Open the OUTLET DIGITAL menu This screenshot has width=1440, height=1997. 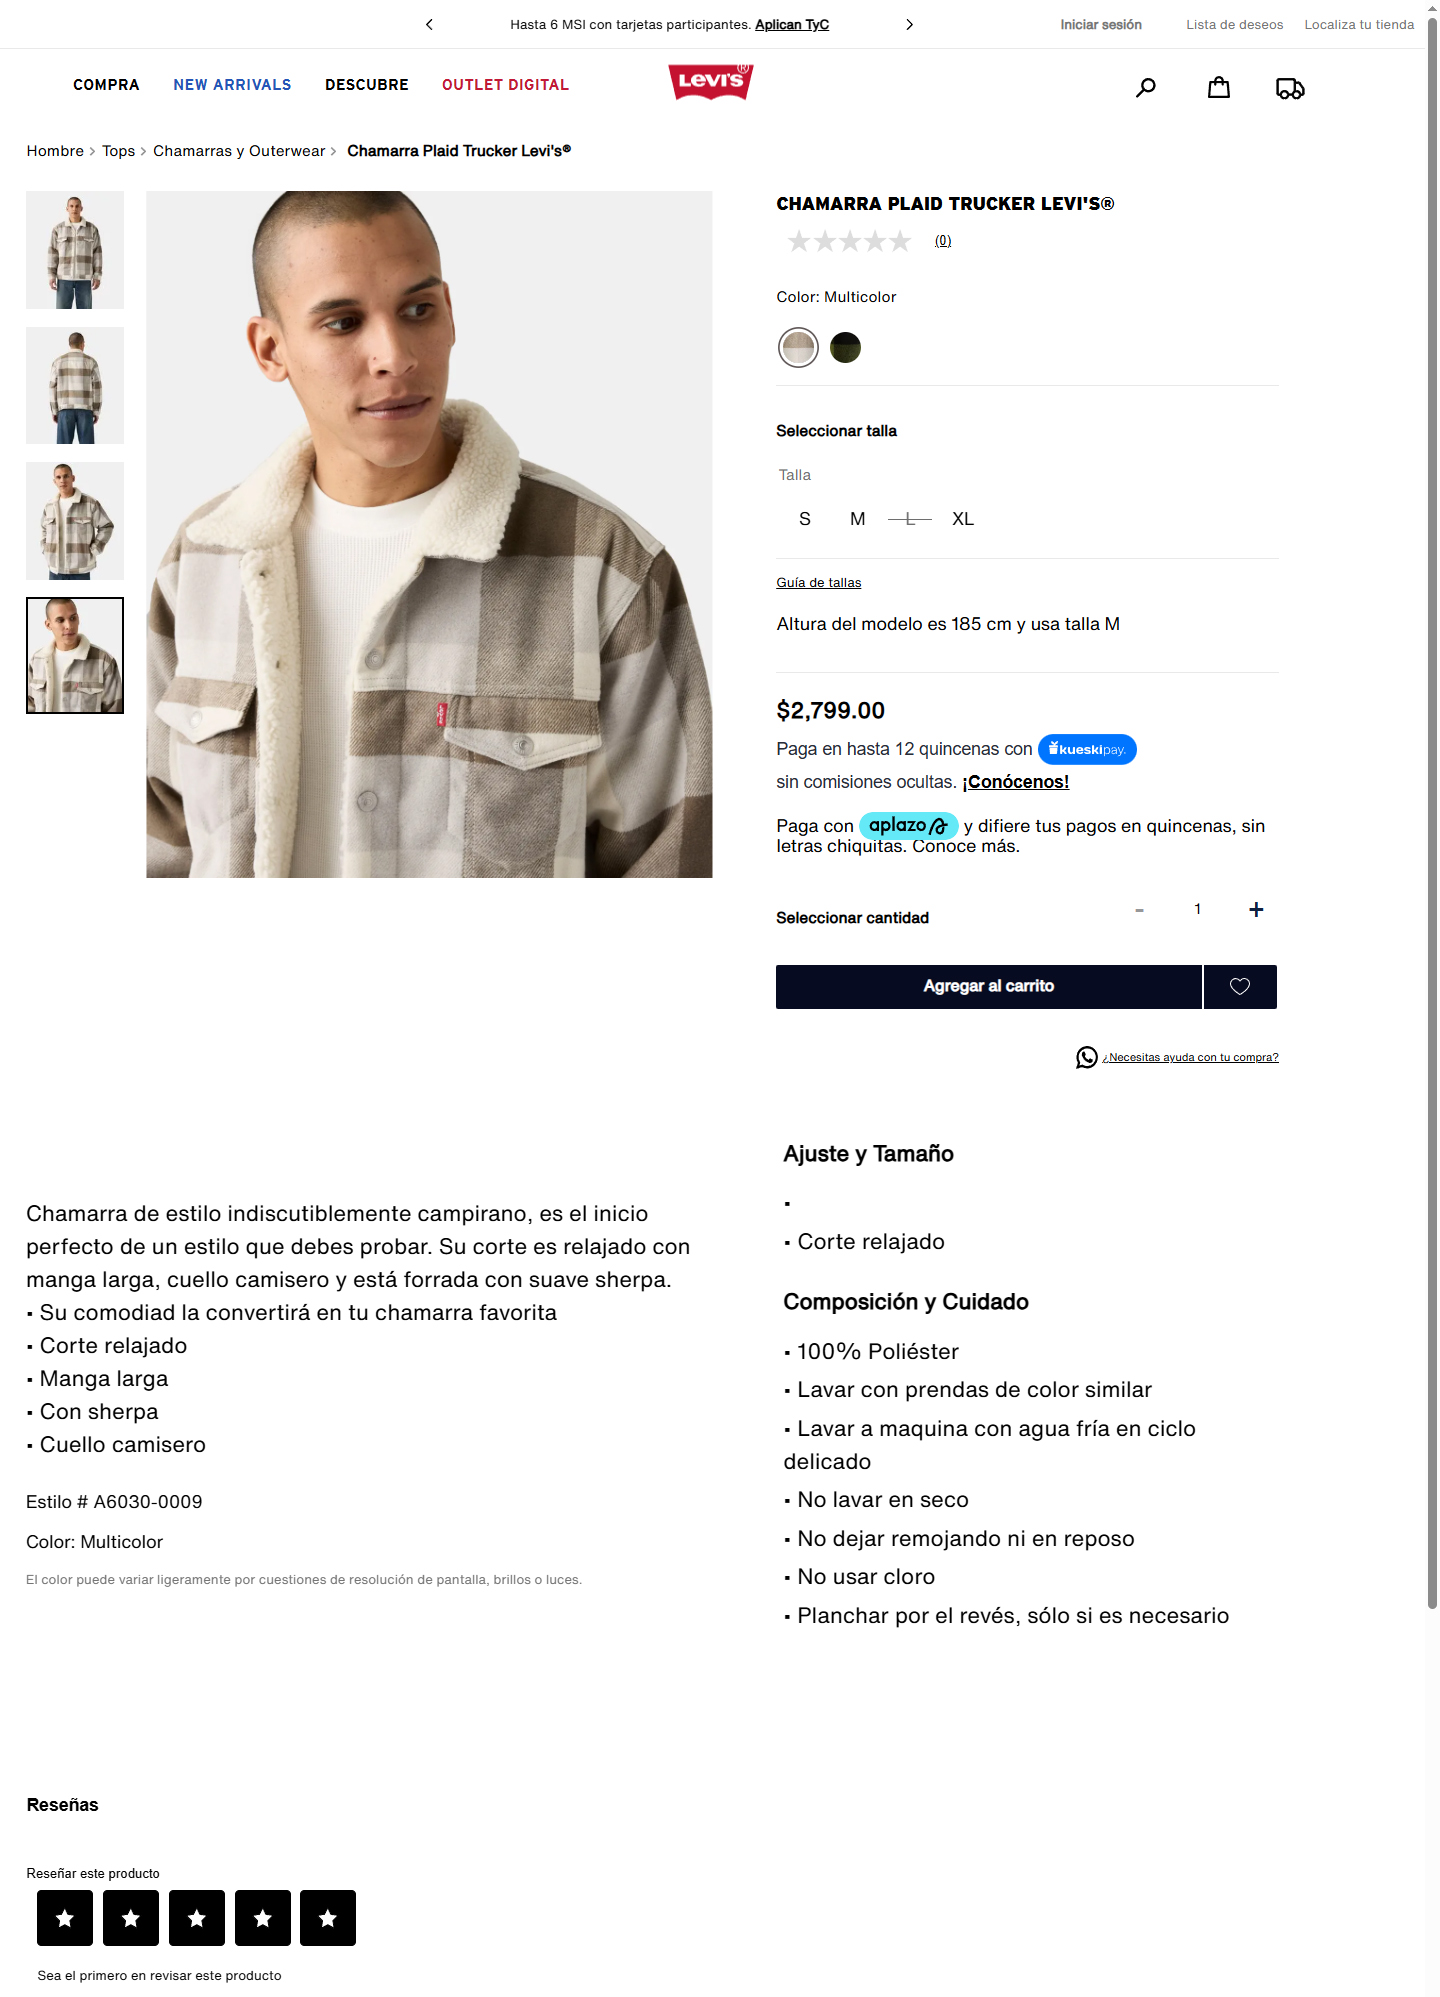505,85
